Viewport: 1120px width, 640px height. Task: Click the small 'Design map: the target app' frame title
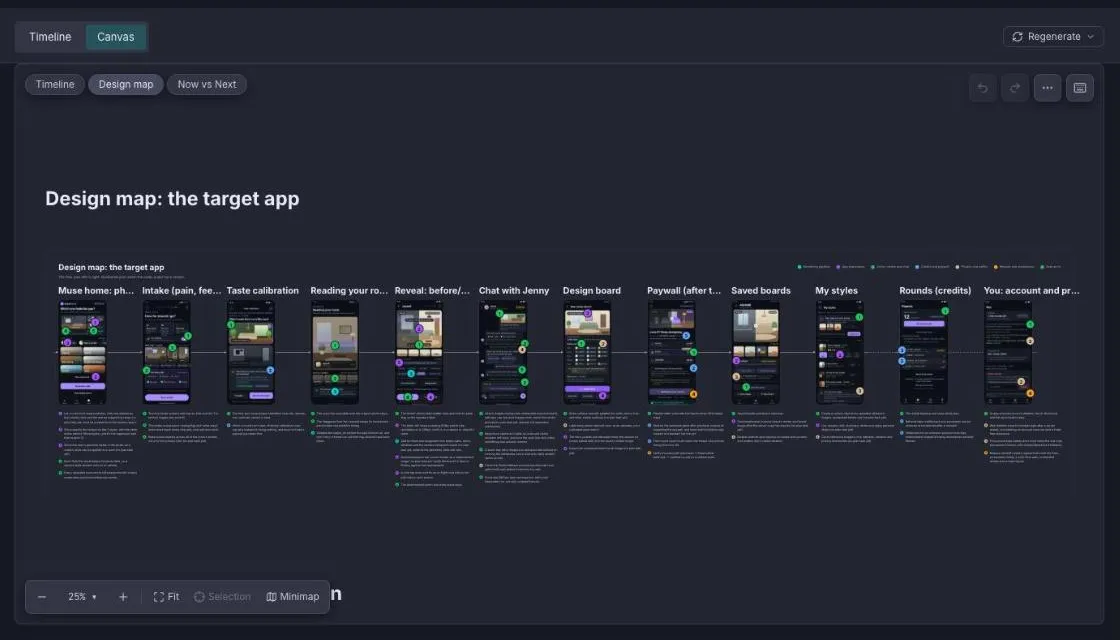pos(111,267)
